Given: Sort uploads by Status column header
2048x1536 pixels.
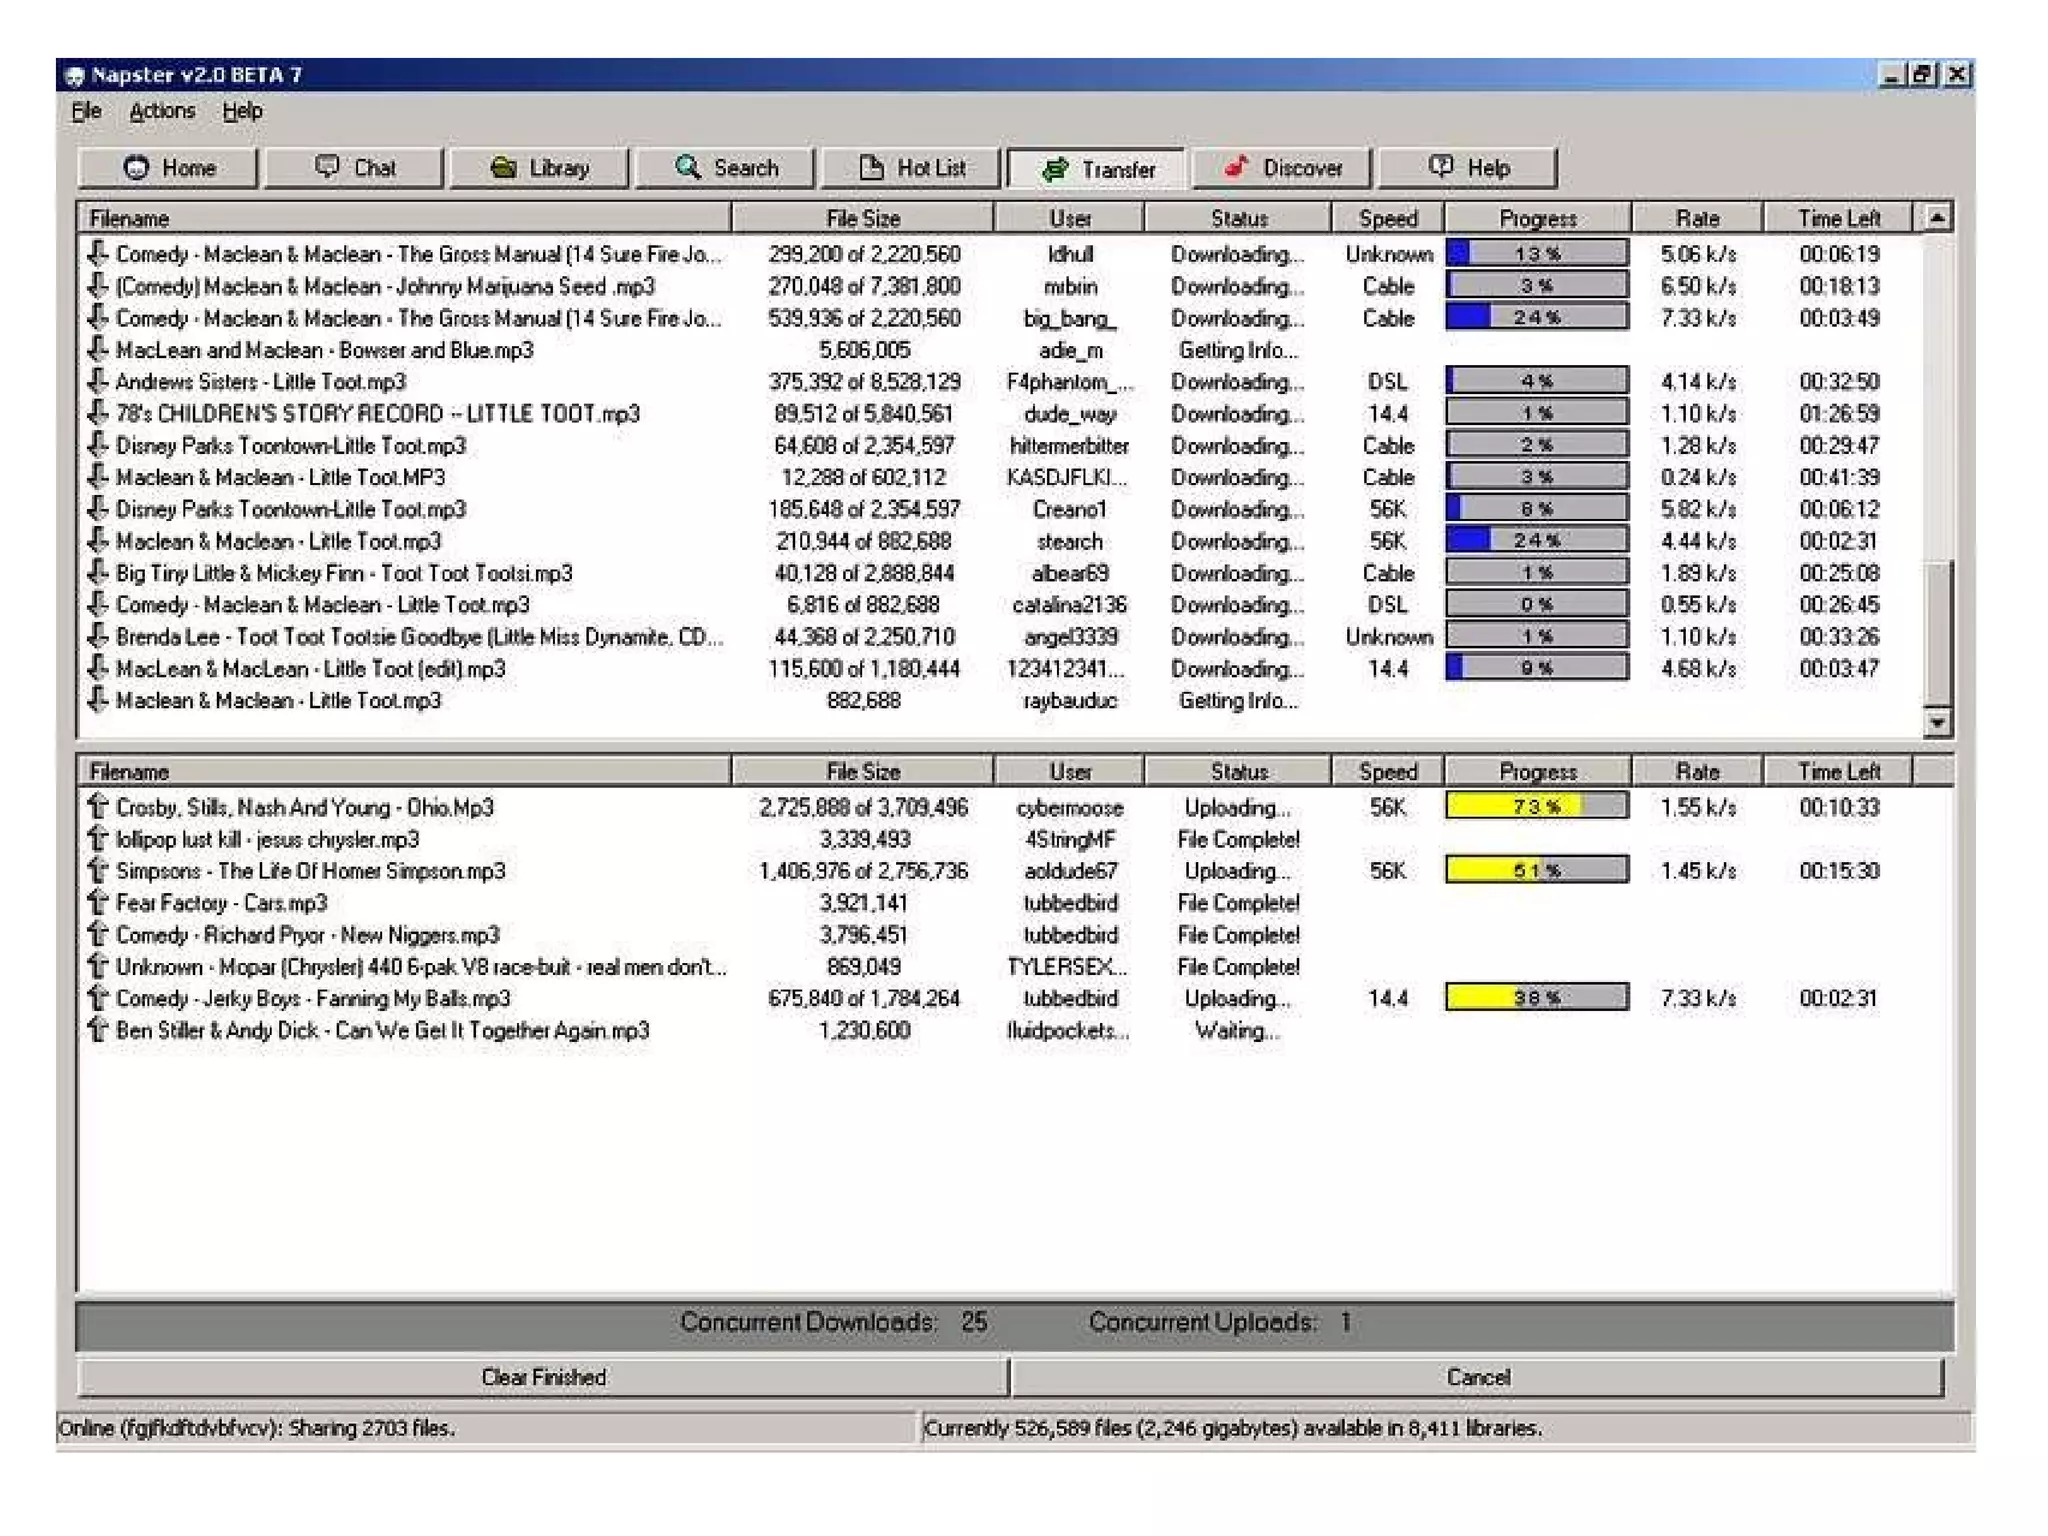Looking at the screenshot, I should (x=1238, y=771).
